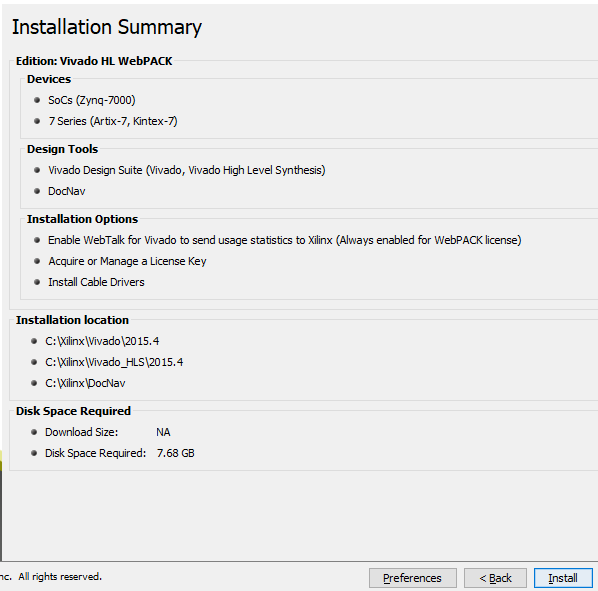Select 'Acquire or Manage a License Key'
Screen dimensions: 598x591
pos(127,261)
